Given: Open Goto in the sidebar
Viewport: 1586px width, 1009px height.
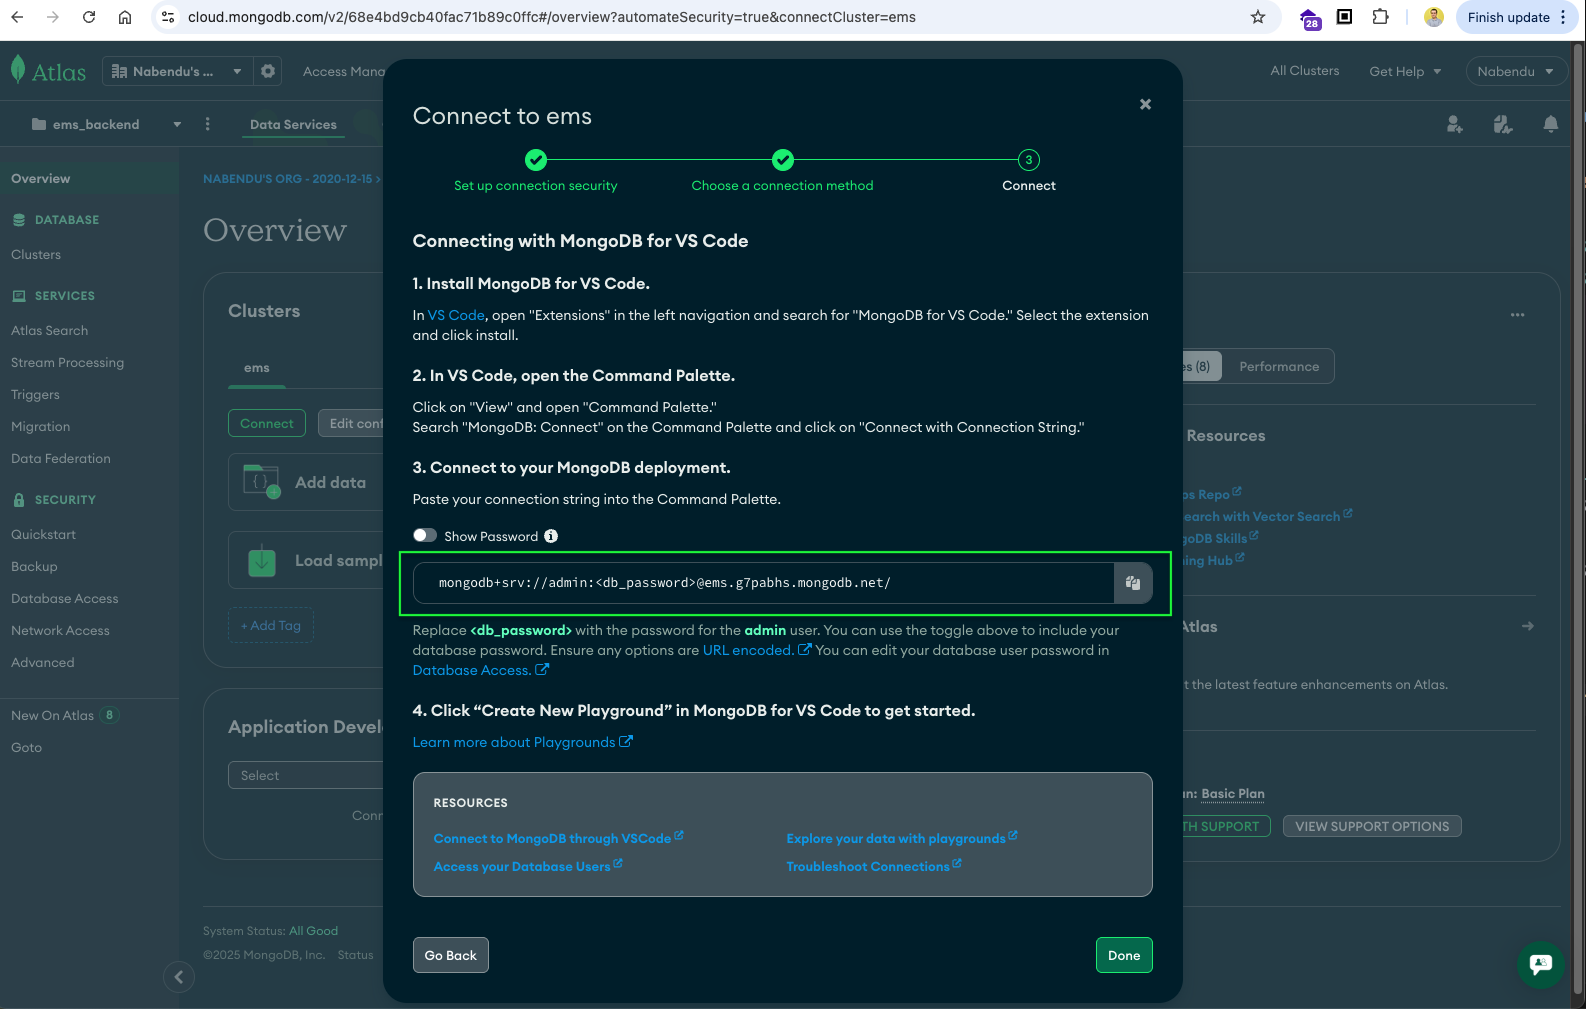Looking at the screenshot, I should pyautogui.click(x=26, y=747).
